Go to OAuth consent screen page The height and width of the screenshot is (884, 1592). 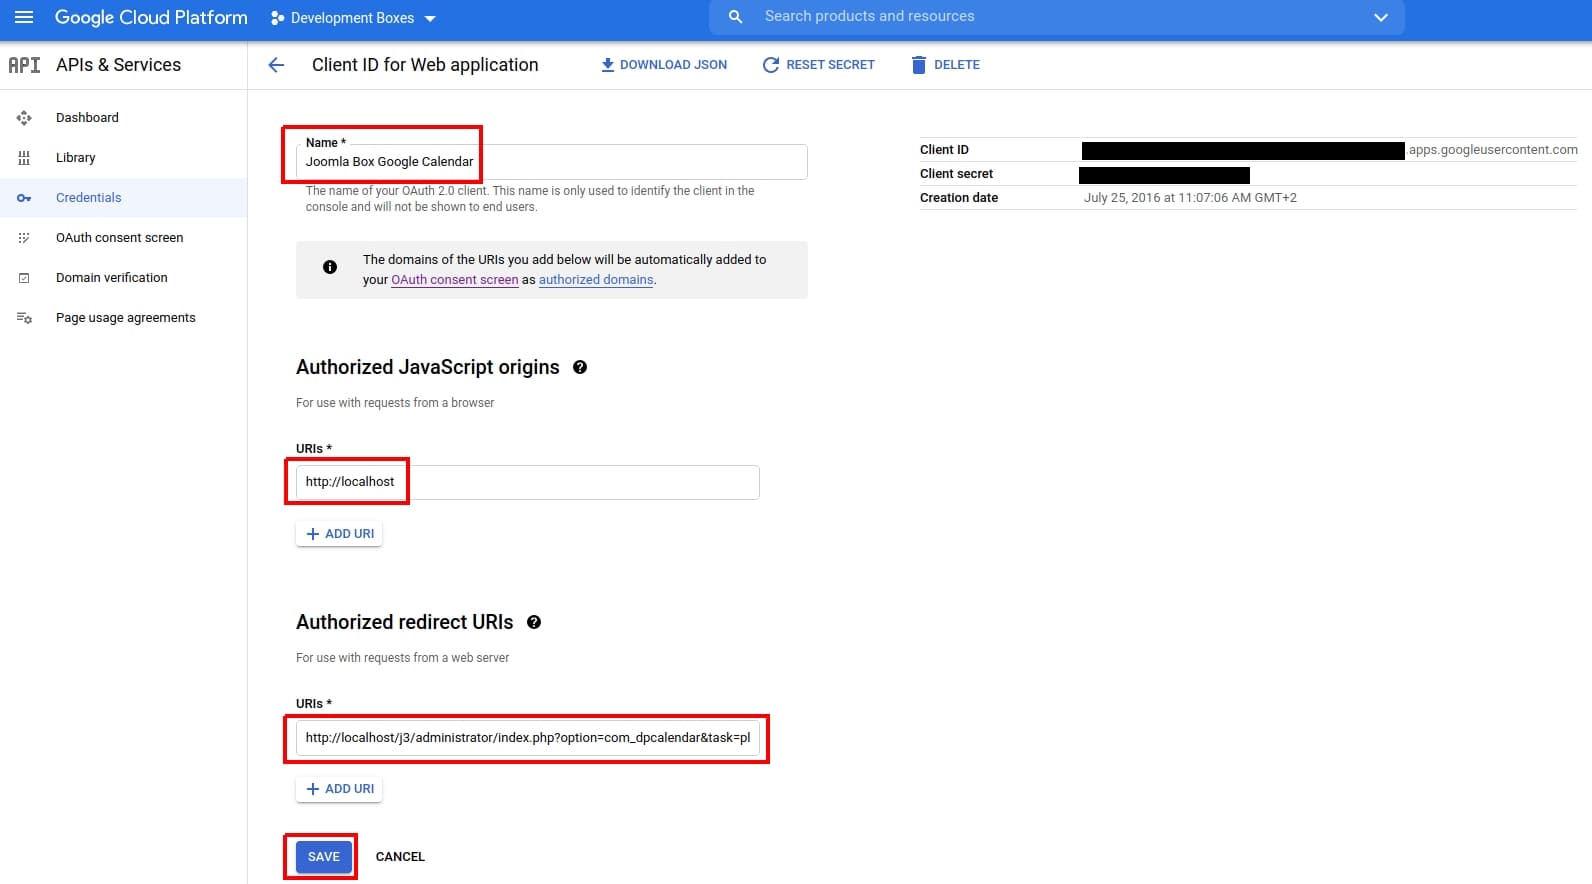coord(119,238)
